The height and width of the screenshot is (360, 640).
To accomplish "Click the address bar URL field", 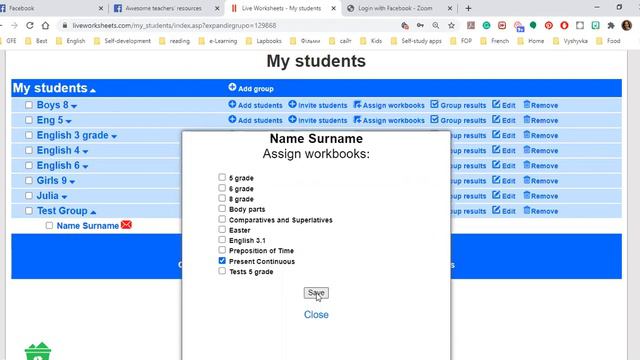I will (x=229, y=25).
